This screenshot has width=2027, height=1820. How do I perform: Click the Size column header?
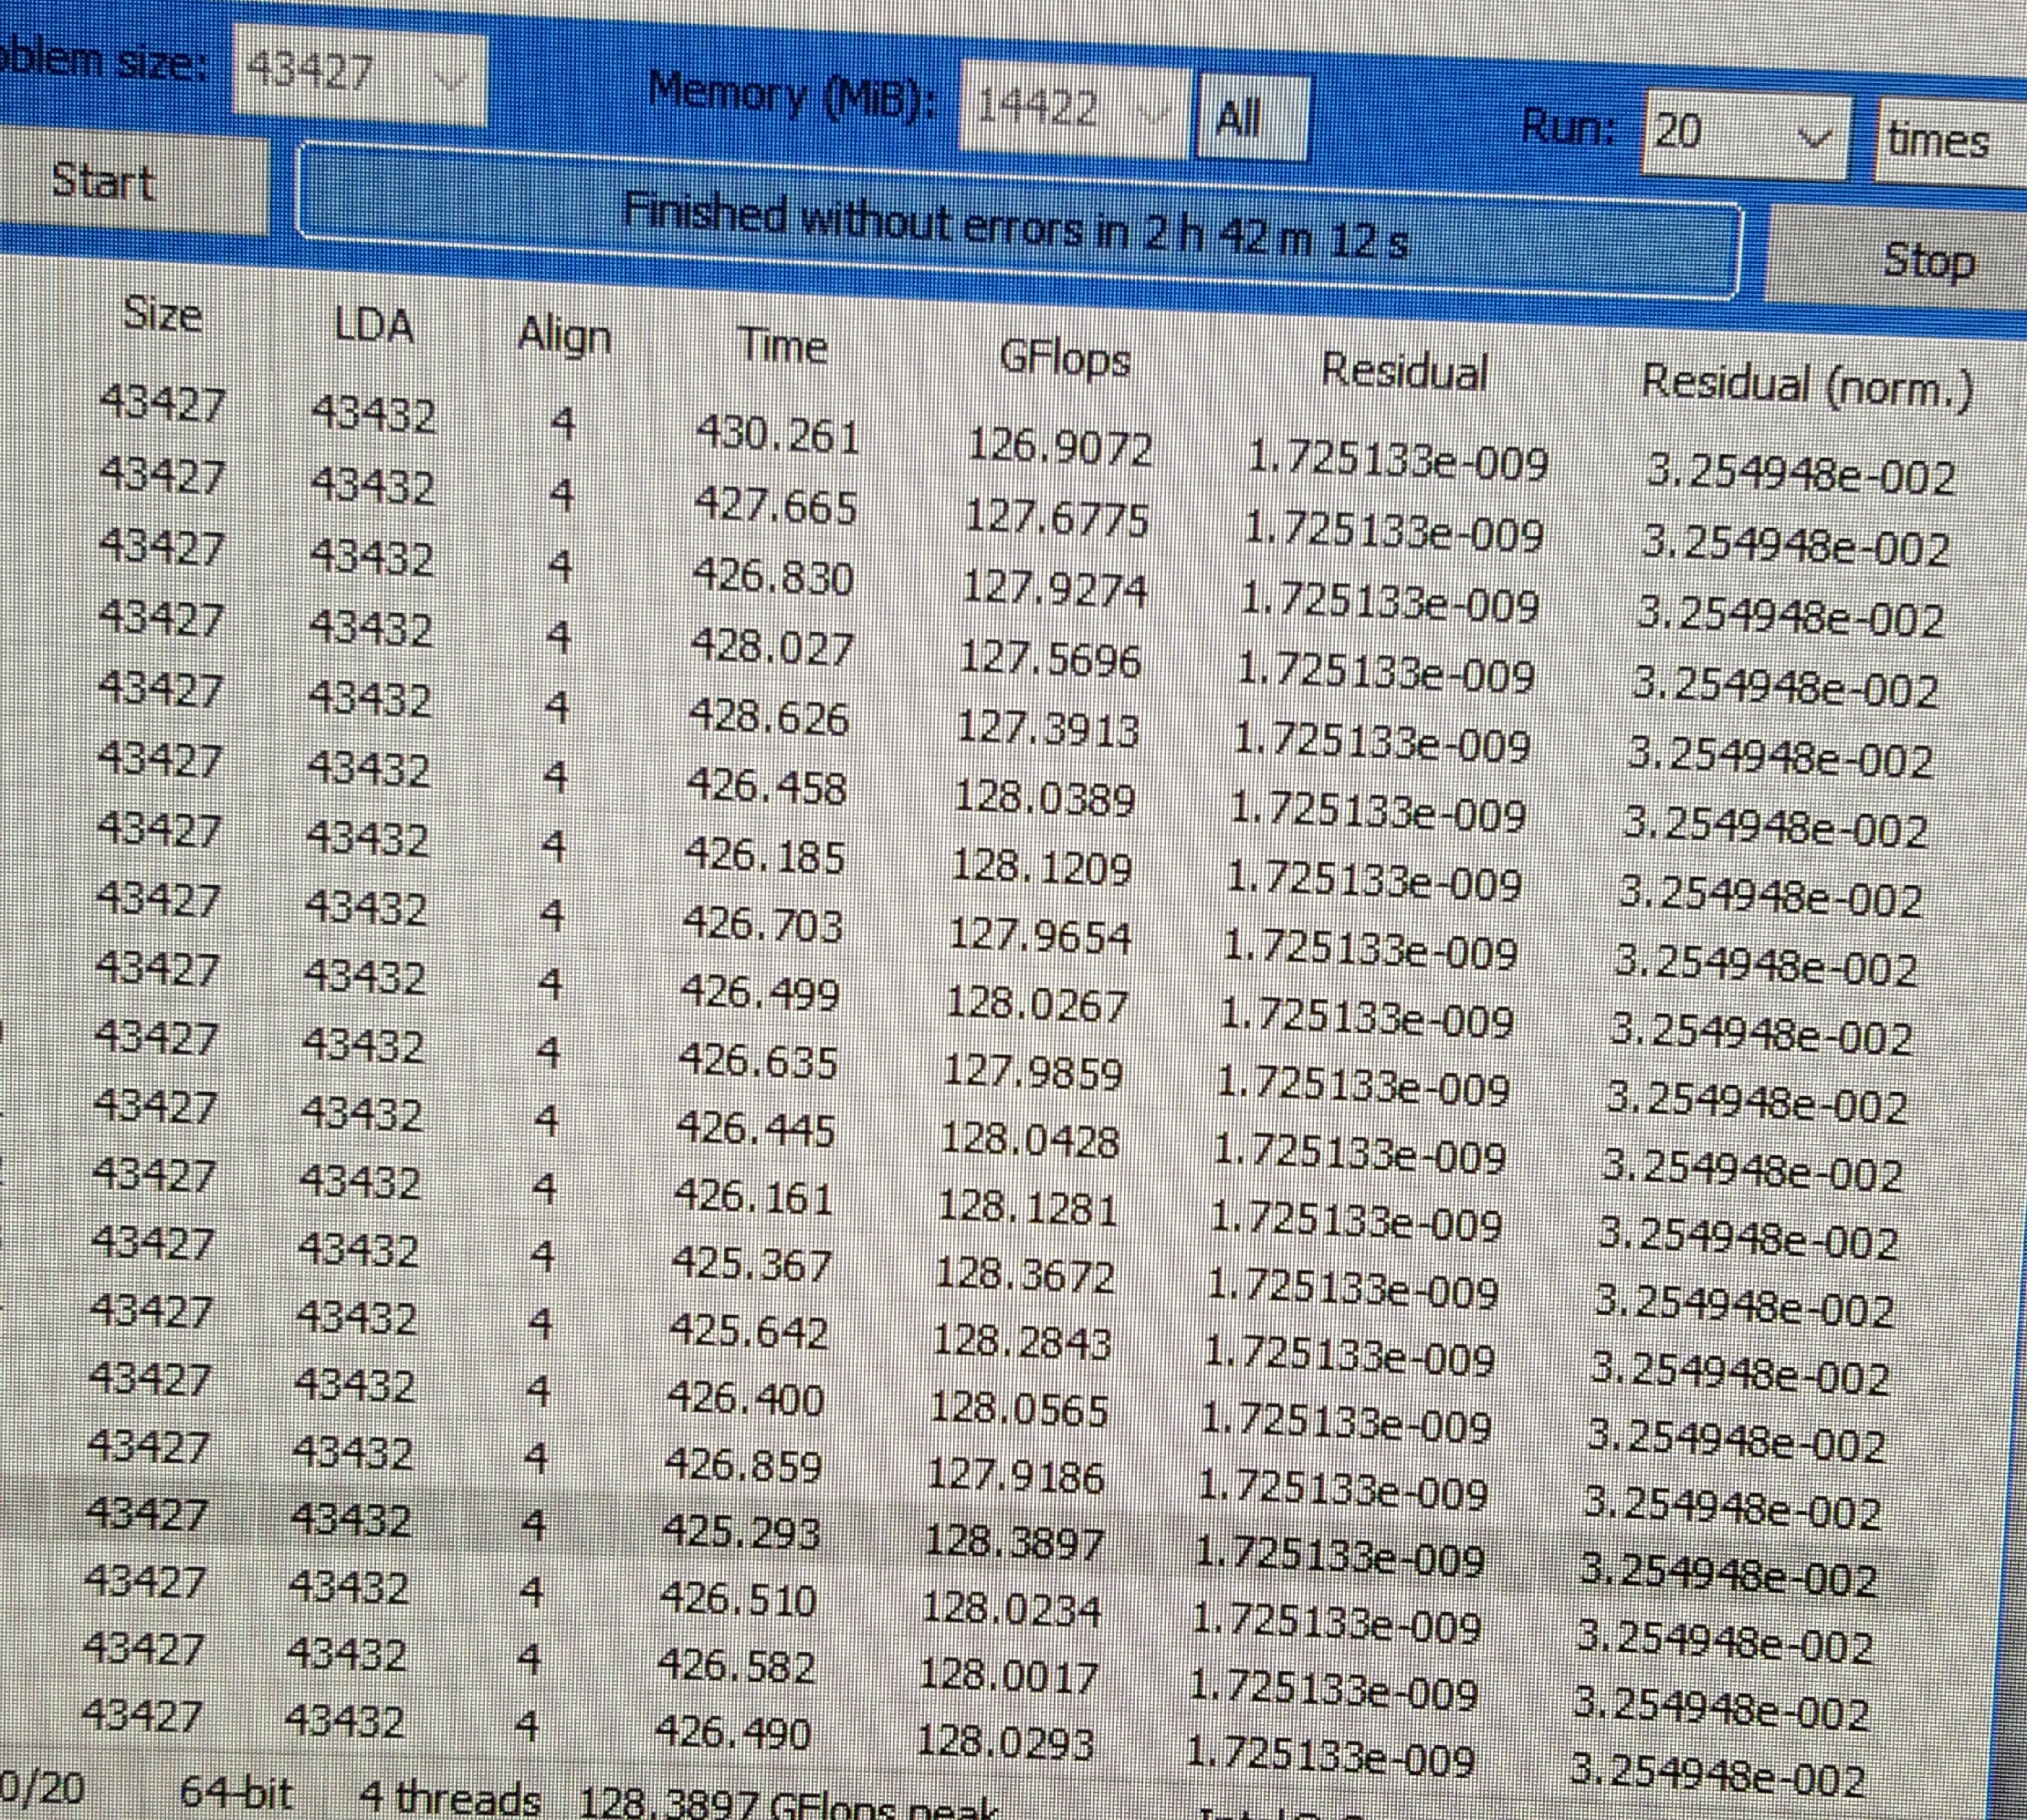pyautogui.click(x=162, y=316)
